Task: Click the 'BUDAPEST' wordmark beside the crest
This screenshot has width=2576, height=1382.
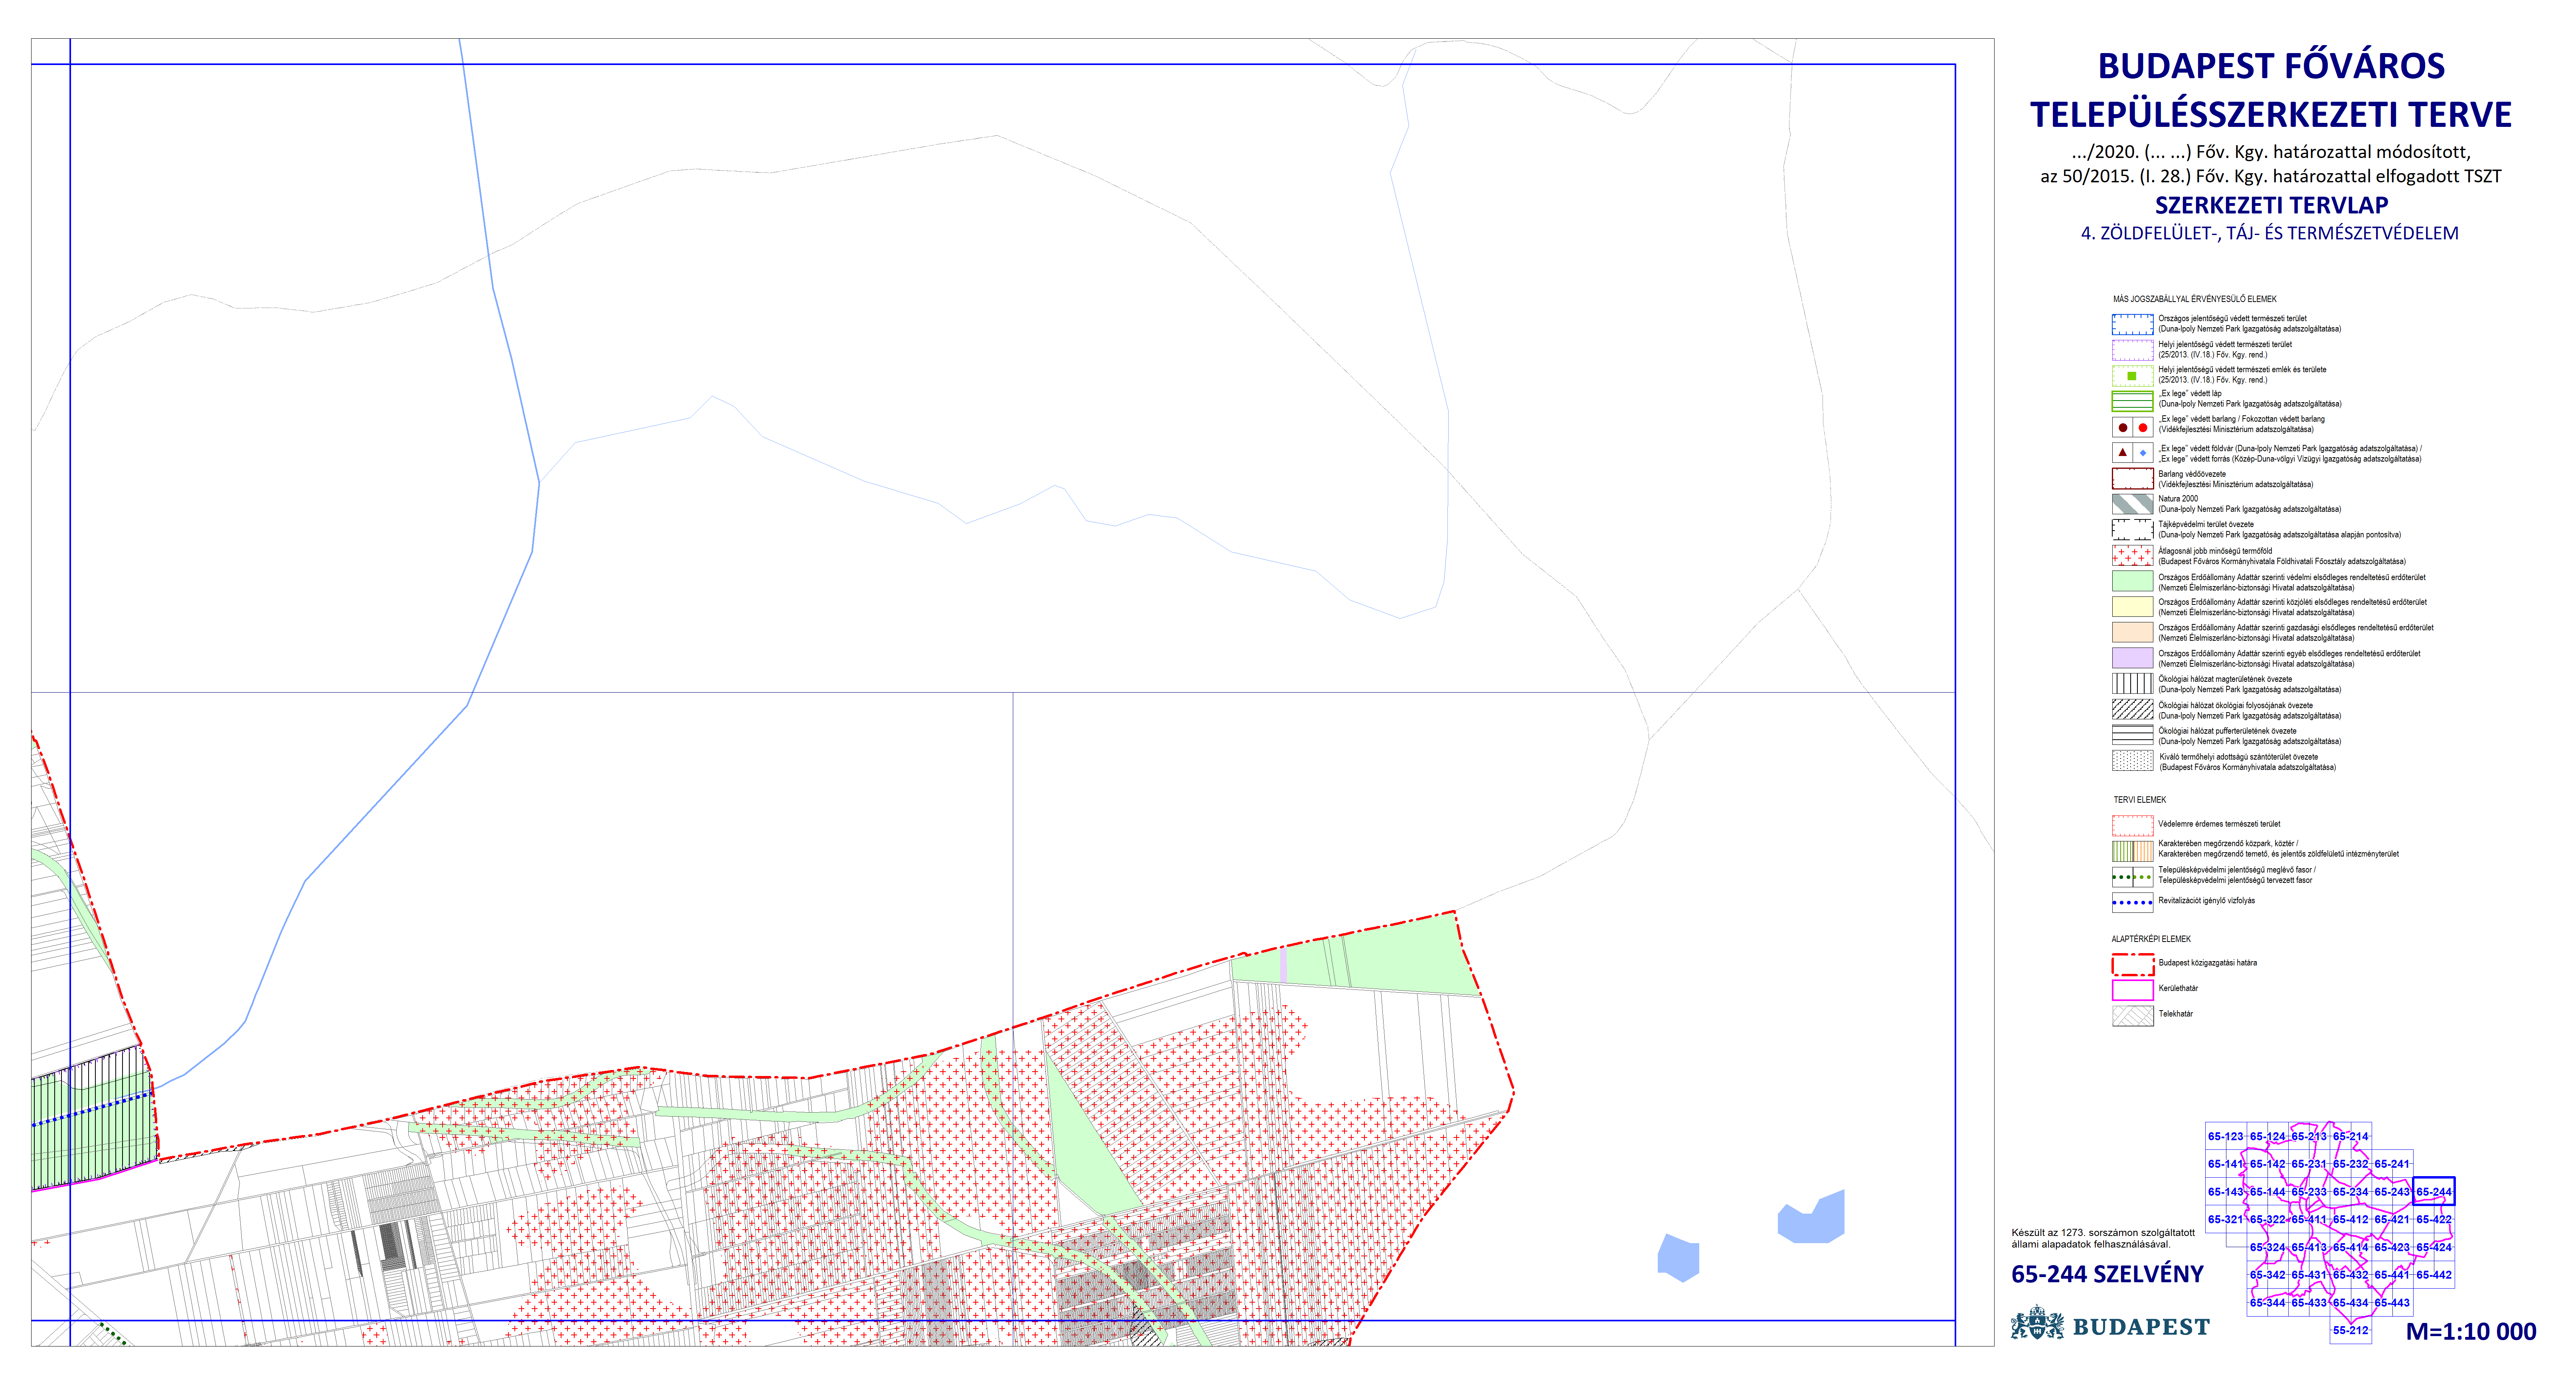Action: coord(2141,1327)
